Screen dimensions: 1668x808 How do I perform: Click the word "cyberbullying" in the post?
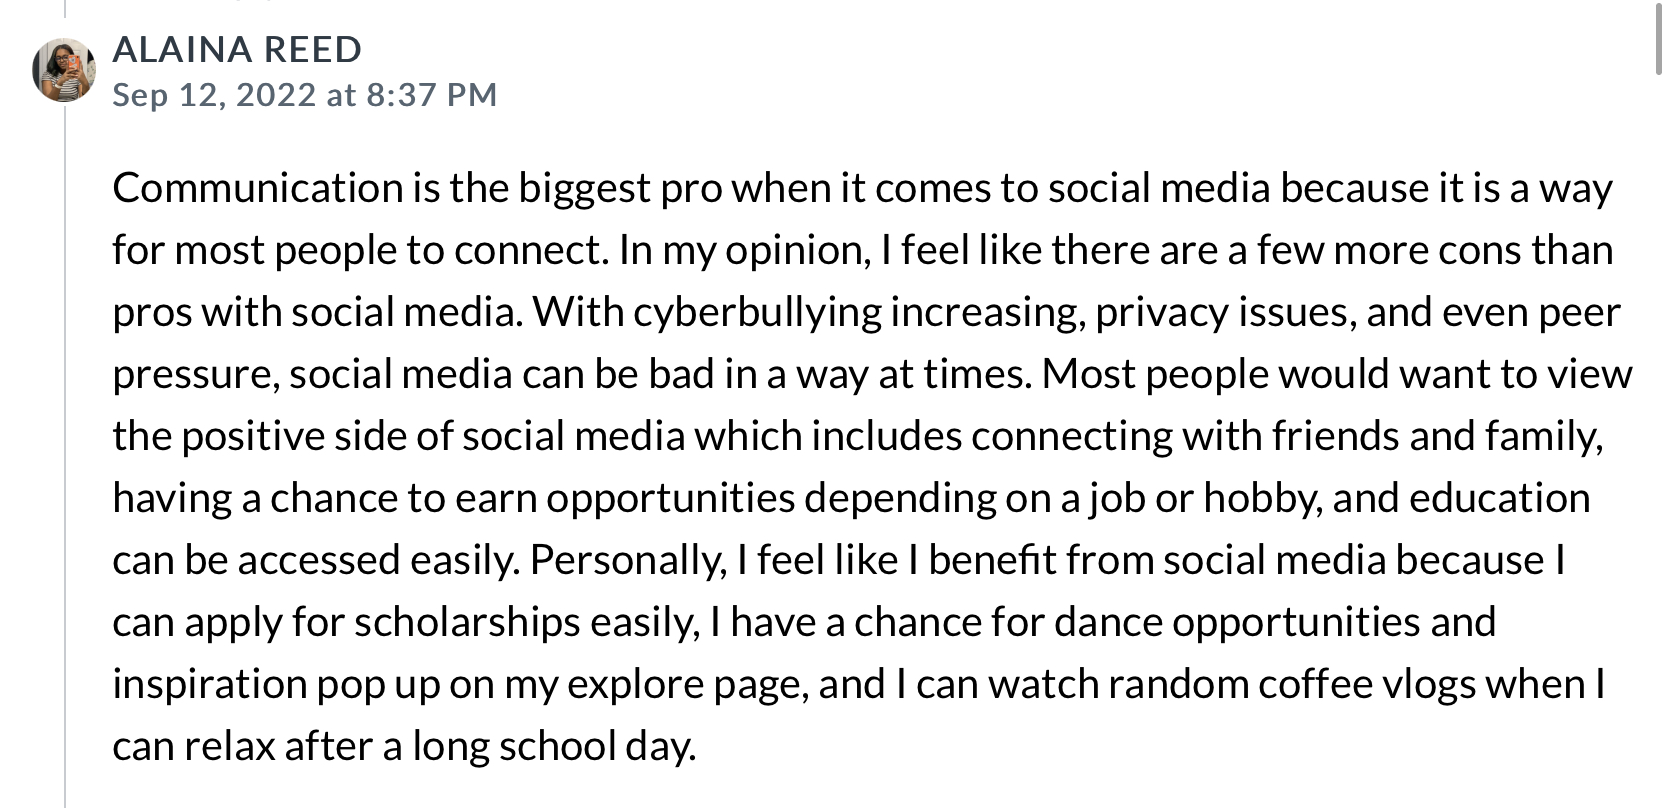(757, 312)
